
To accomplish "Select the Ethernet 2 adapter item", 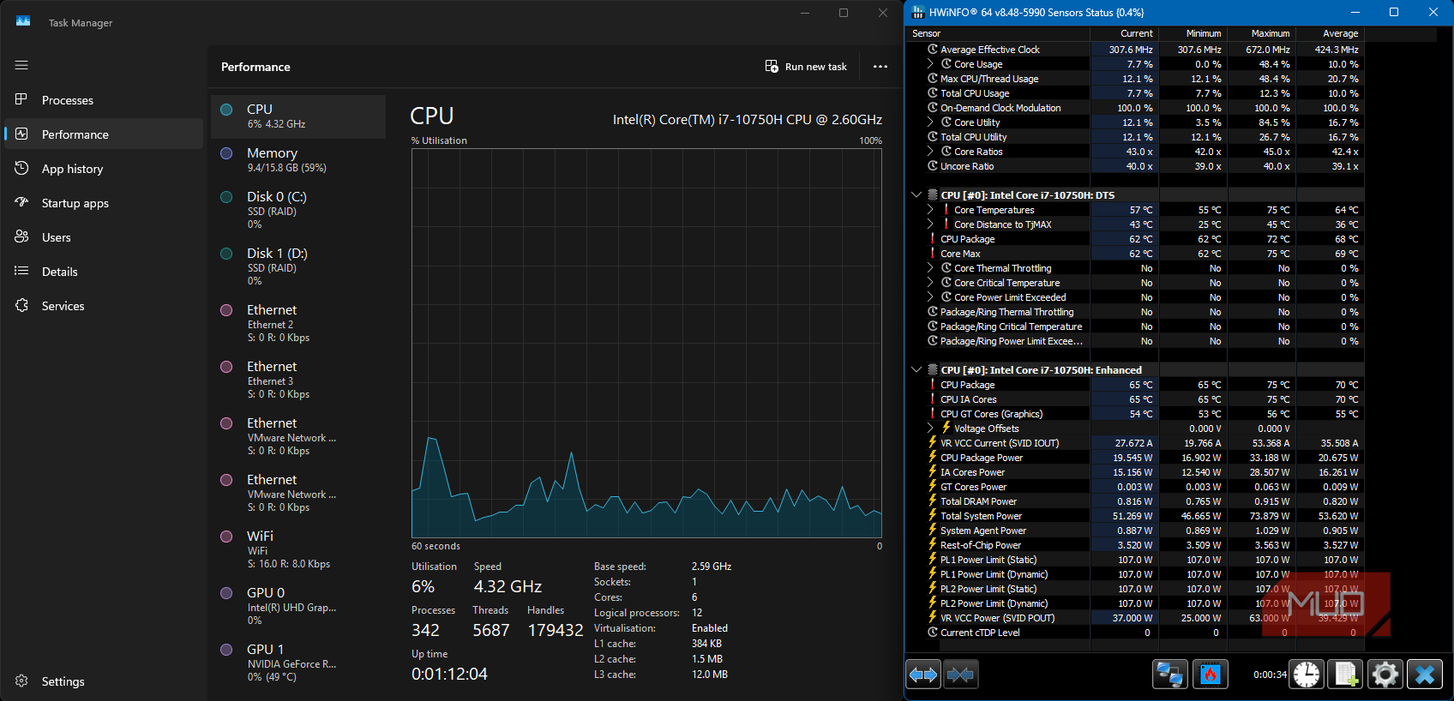I will tap(298, 323).
